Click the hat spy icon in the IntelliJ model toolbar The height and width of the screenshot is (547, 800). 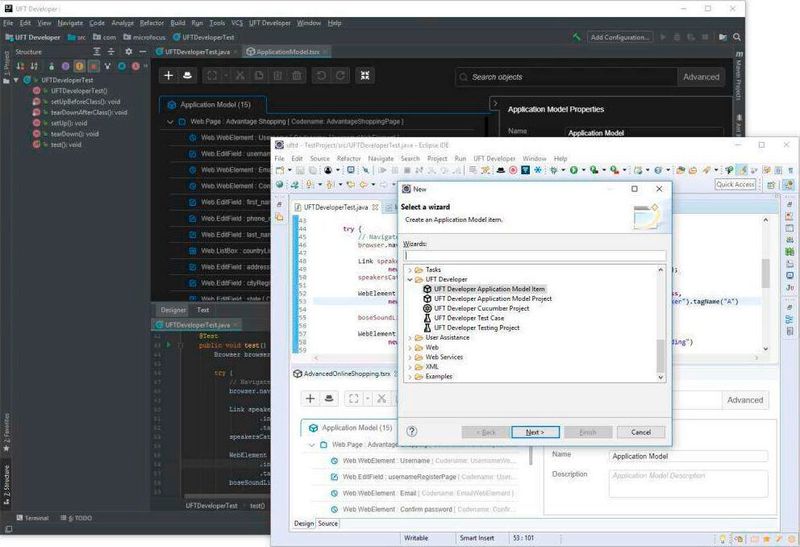tap(187, 76)
